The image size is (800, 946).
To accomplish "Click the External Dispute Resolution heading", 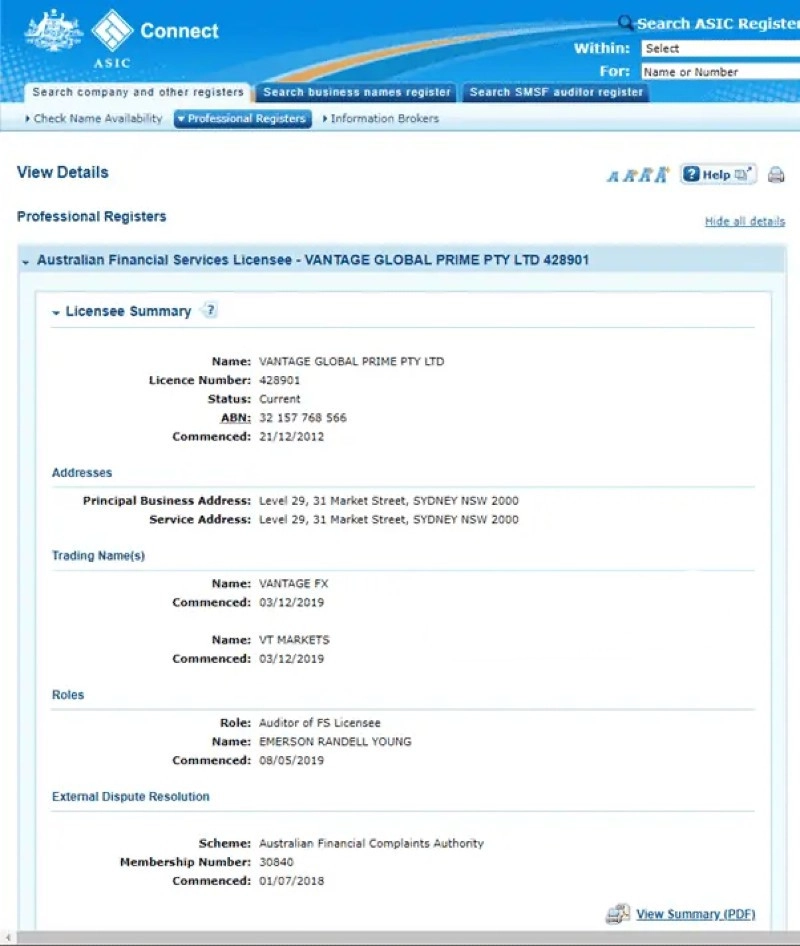I will coord(130,796).
